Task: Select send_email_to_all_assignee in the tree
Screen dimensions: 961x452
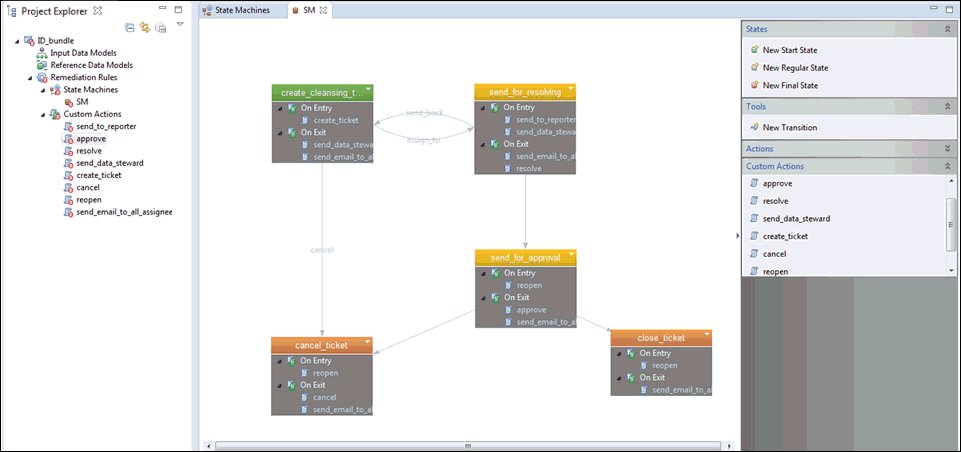Action: click(x=124, y=212)
